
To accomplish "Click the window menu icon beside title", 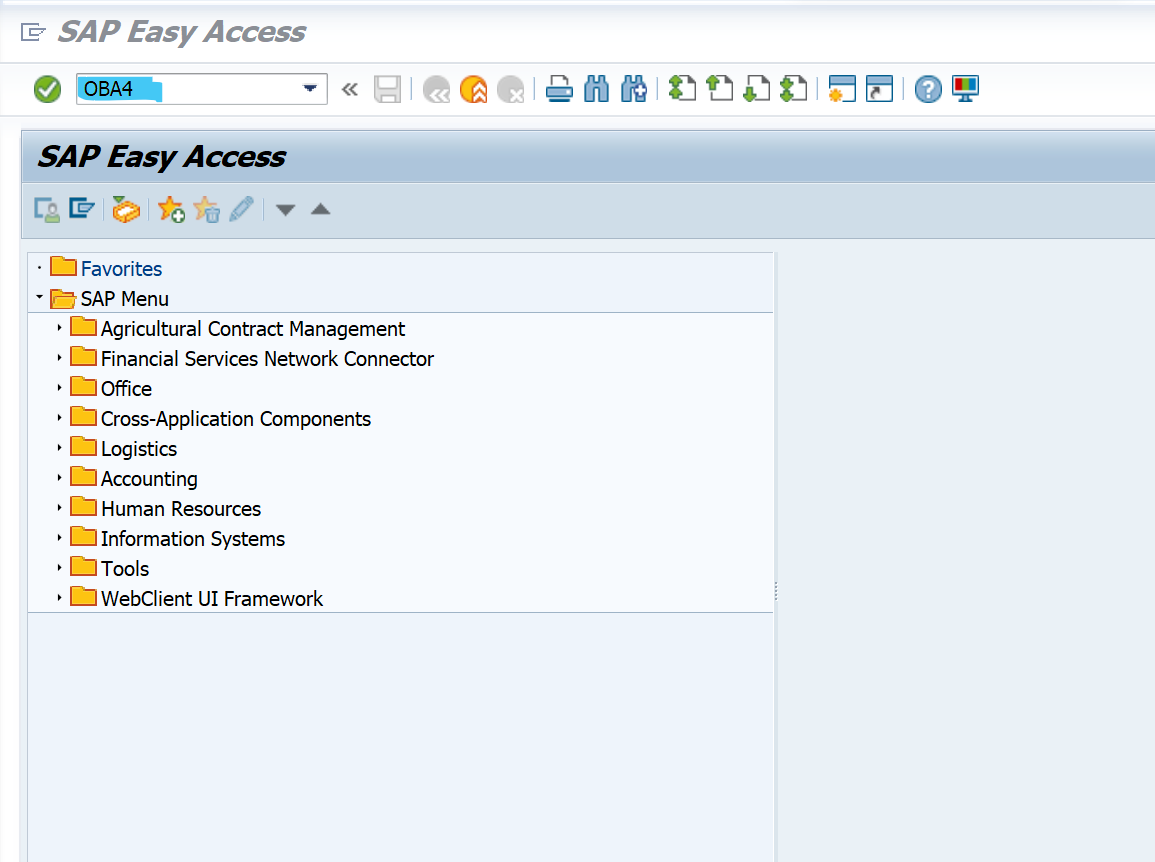I will (33, 32).
